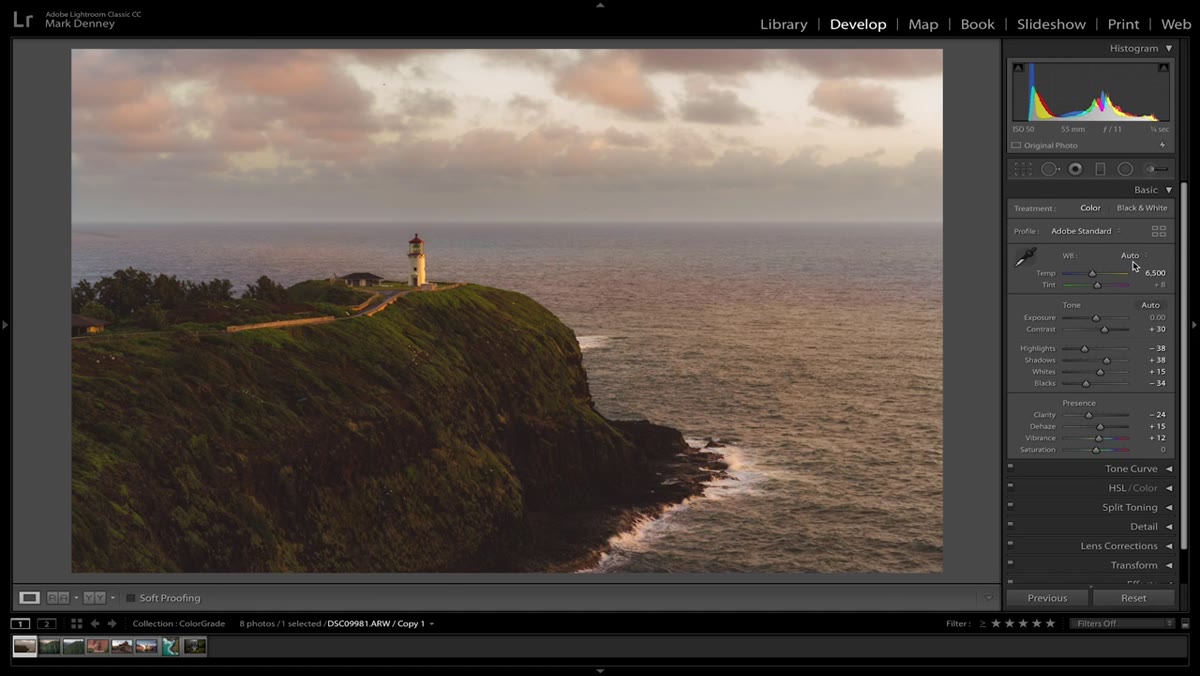The height and width of the screenshot is (676, 1200).
Task: Expand the HSL / Color panel
Action: [x=1168, y=488]
